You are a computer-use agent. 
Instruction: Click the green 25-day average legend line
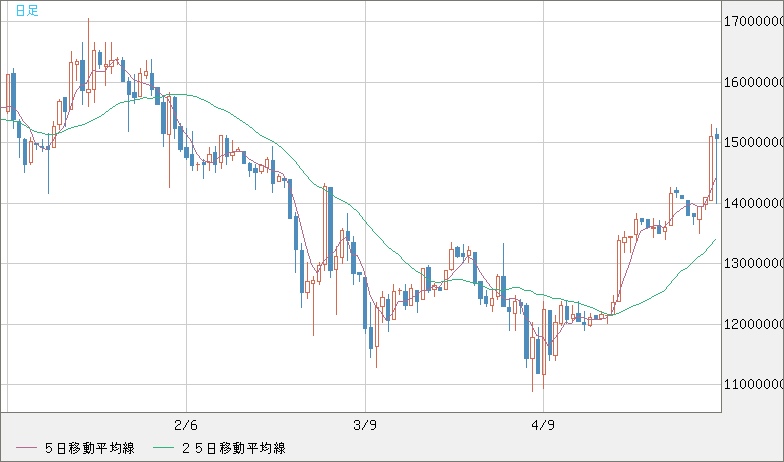tap(164, 448)
